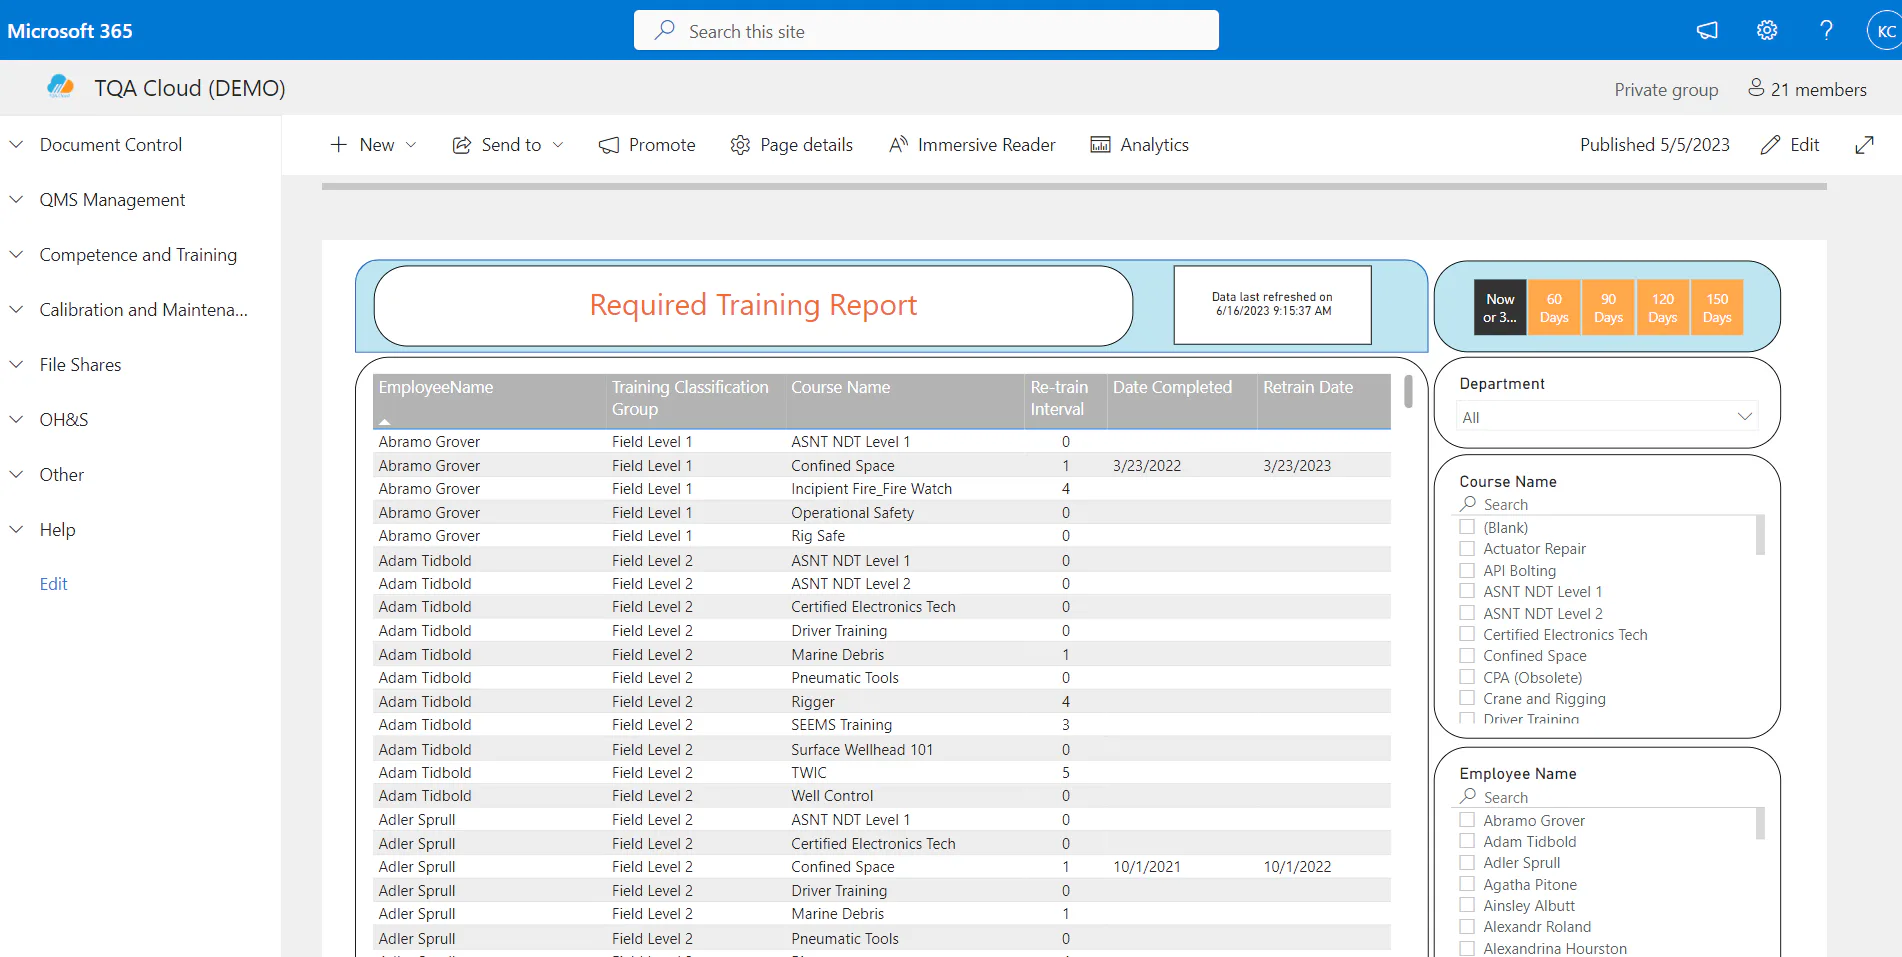The image size is (1902, 957).
Task: Click the table vertical scrollbar thumb
Action: 1408,391
